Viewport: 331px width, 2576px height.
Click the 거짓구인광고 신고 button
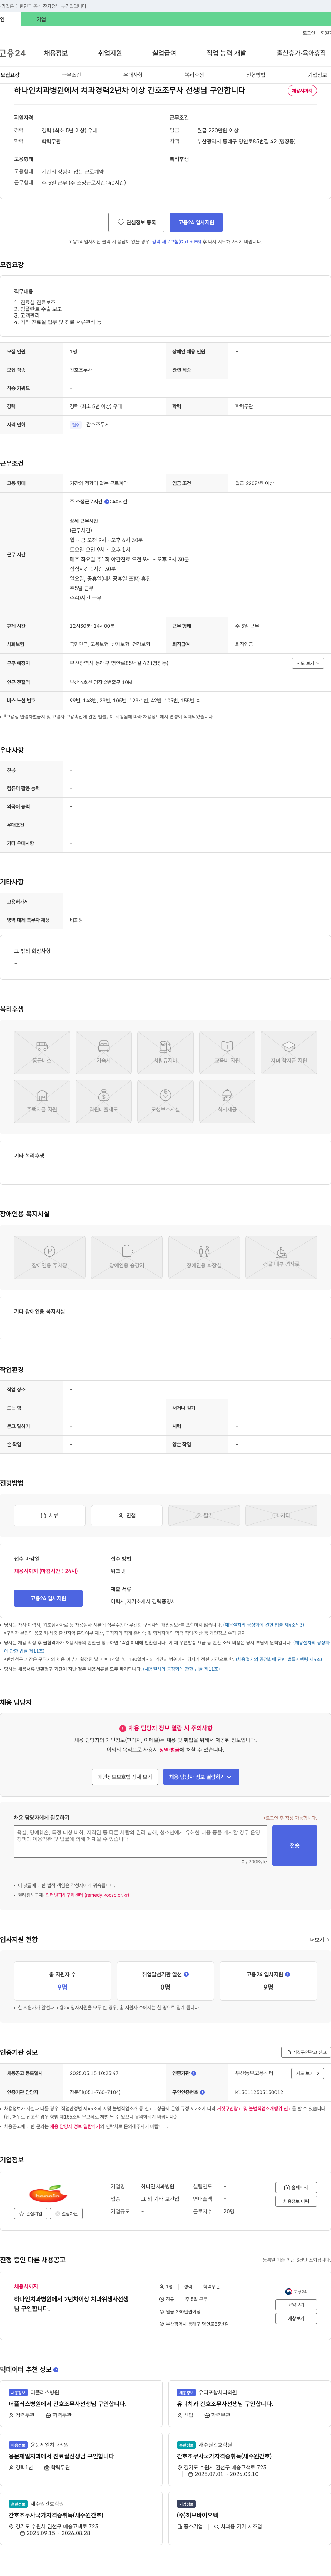305,2052
